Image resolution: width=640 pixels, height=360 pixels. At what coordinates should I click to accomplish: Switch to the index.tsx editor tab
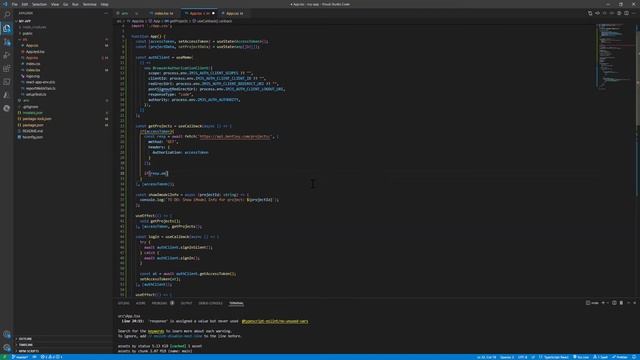click(163, 13)
